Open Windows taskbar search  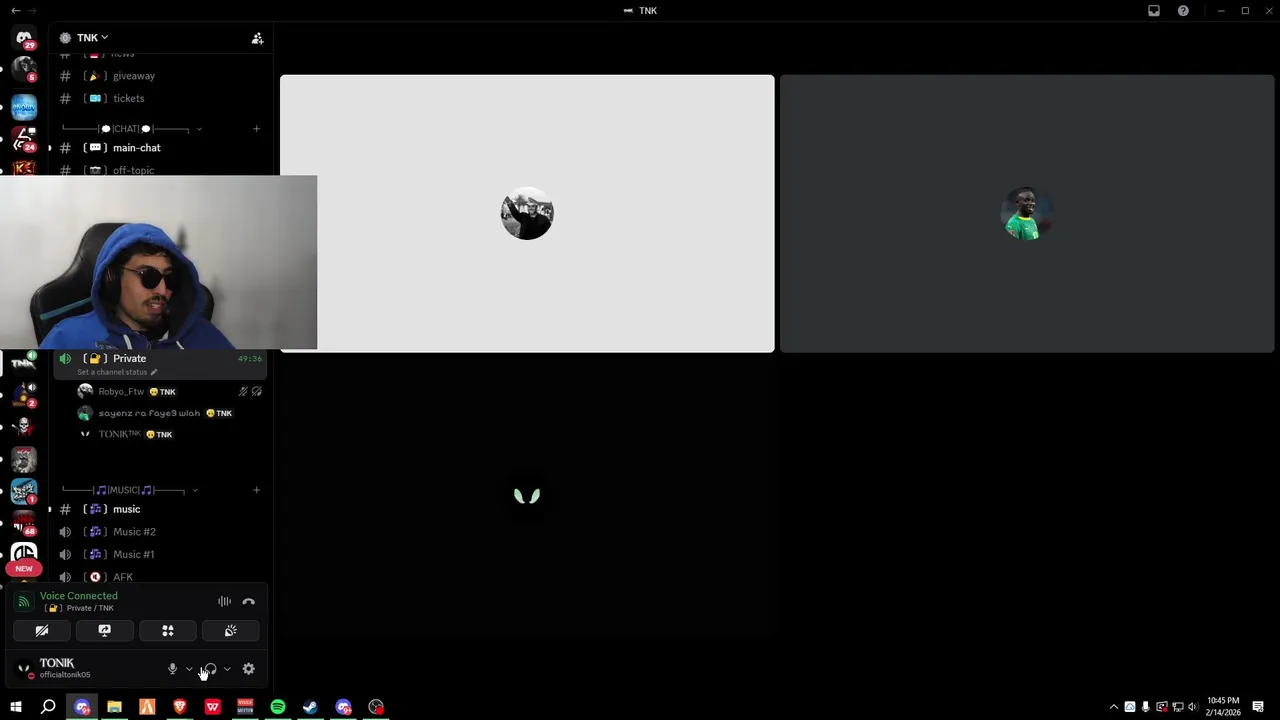click(x=48, y=707)
